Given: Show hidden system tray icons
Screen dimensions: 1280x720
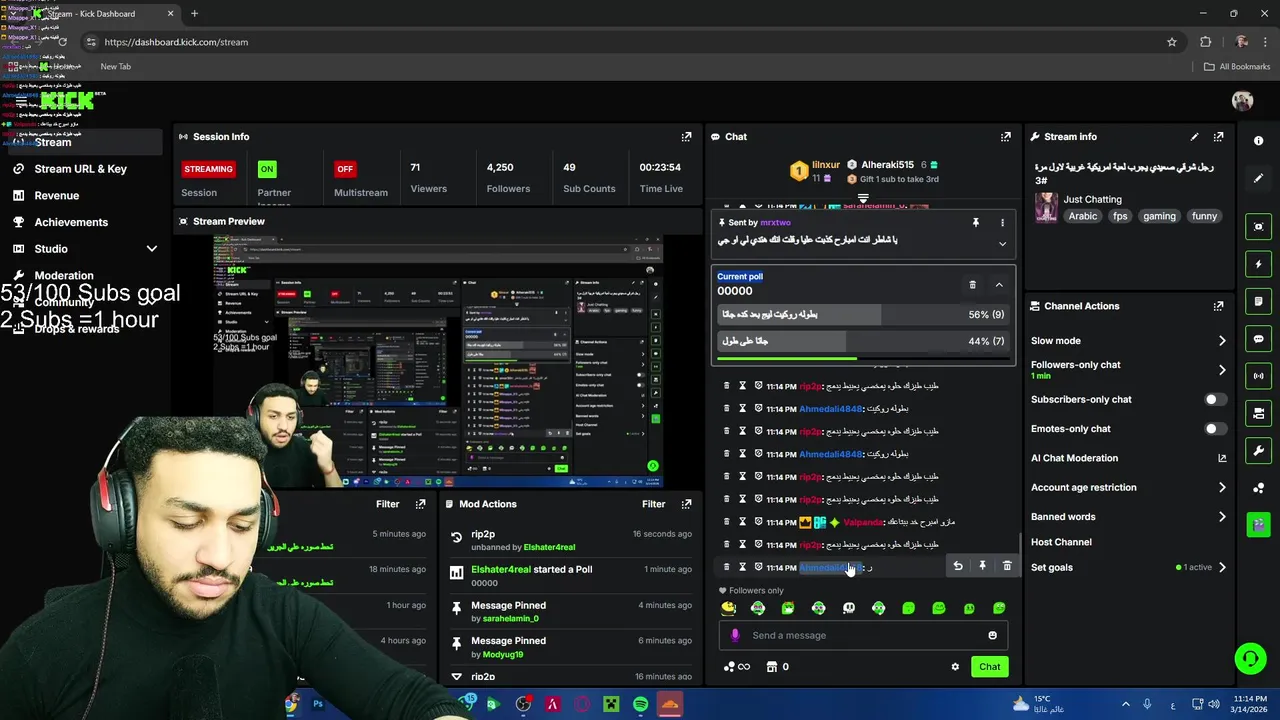Looking at the screenshot, I should (x=1125, y=704).
